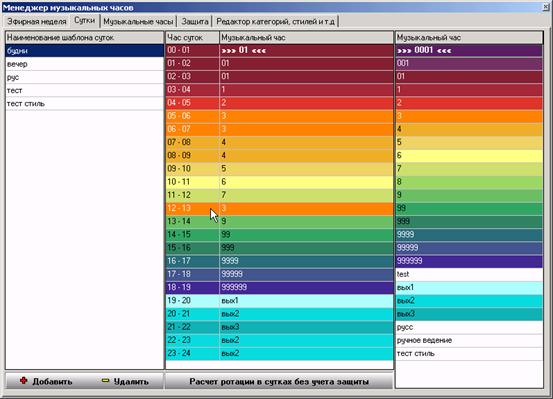Select the 07 - 08 hour row
Viewport: 553px width, 399px height.
click(280, 143)
